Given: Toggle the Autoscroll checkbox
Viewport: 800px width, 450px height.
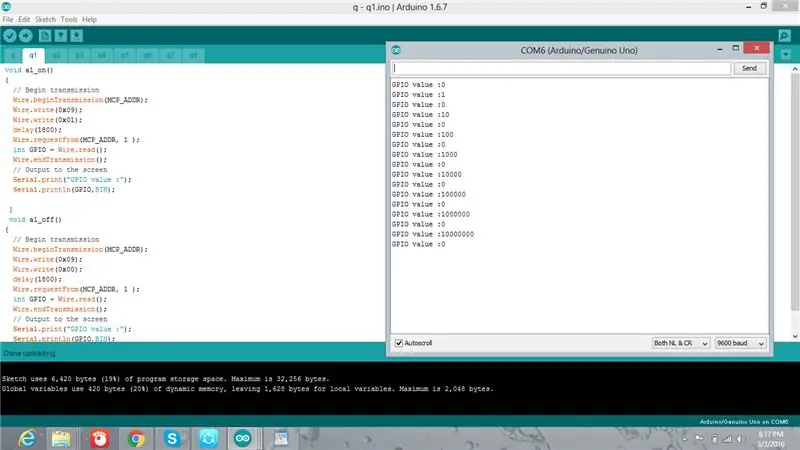Looking at the screenshot, I should pyautogui.click(x=399, y=343).
